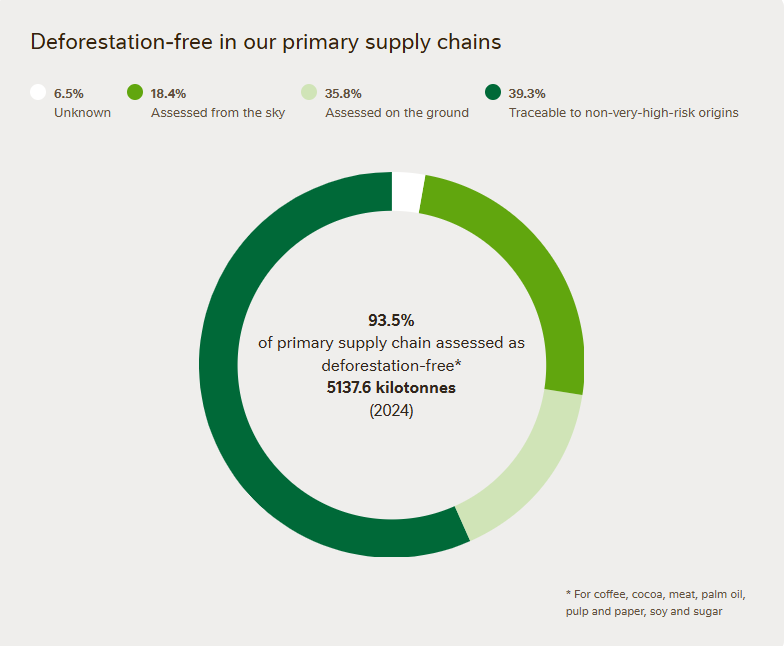This screenshot has height=646, width=784.
Task: Toggle the Assessed on the ground label
Action: [x=397, y=113]
